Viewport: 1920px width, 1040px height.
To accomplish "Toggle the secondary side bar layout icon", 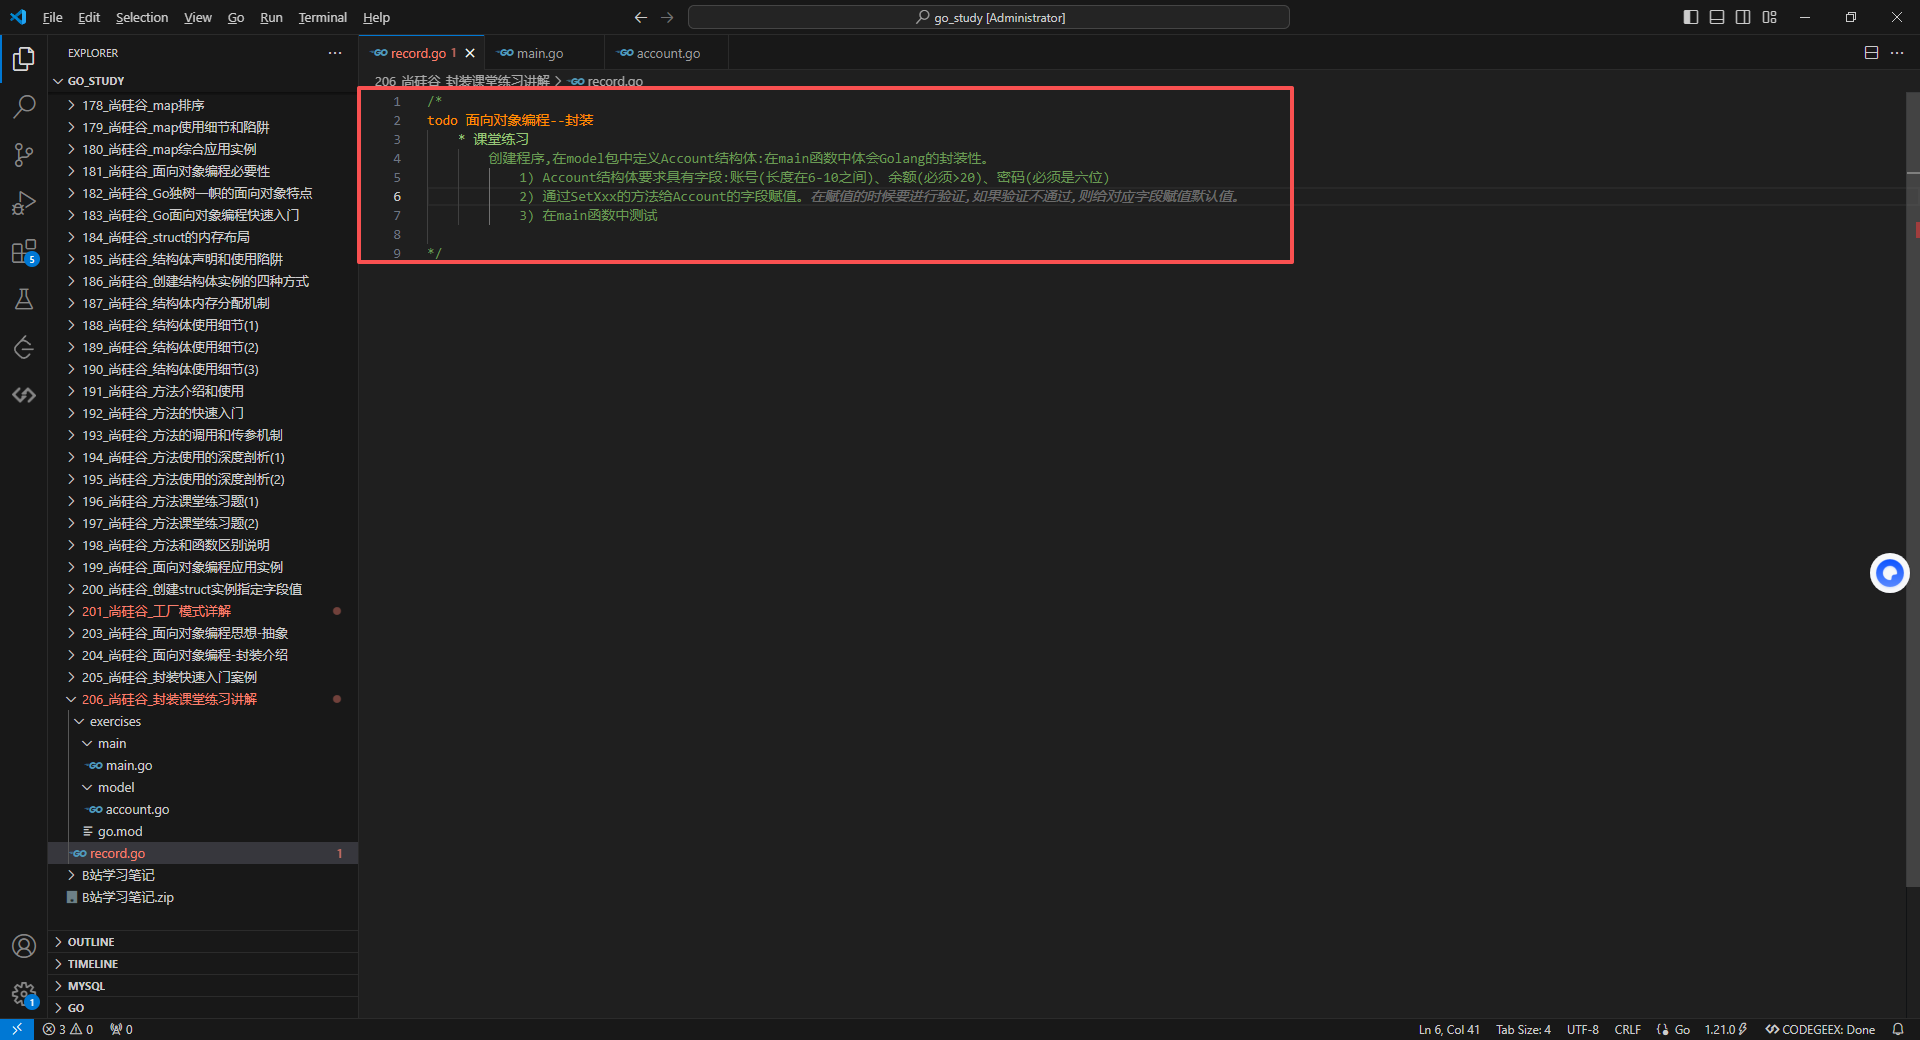I will [x=1743, y=17].
